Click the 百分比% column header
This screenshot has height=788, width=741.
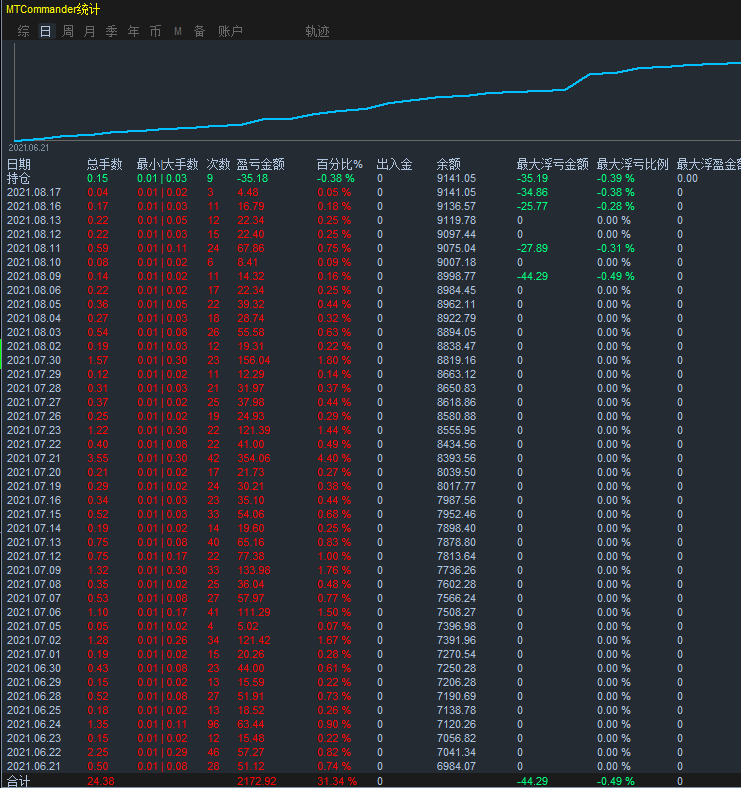click(339, 164)
